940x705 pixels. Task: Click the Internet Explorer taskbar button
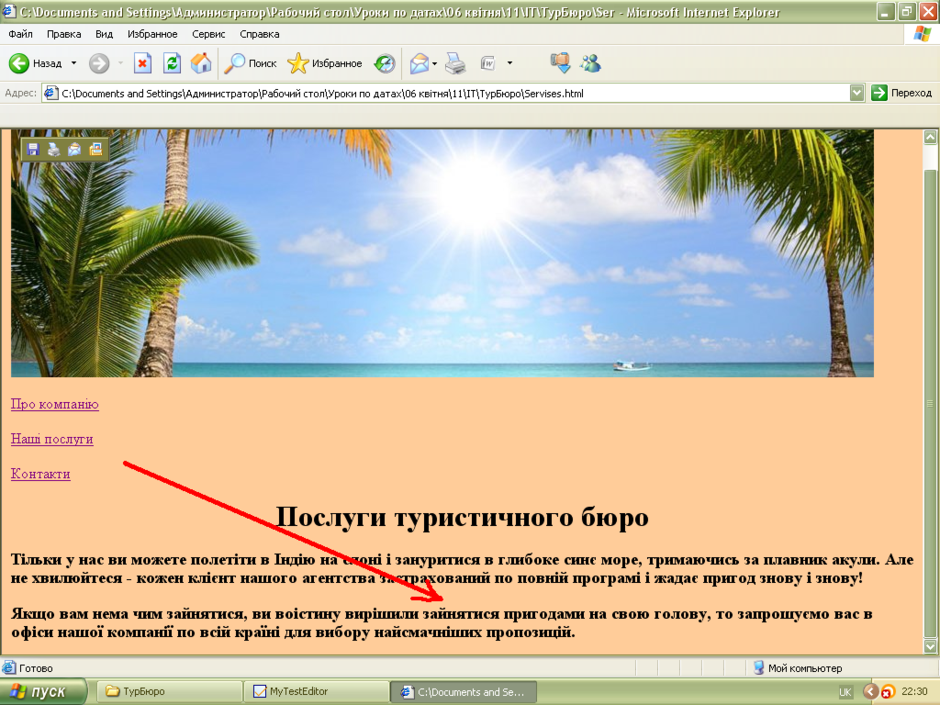coord(463,692)
